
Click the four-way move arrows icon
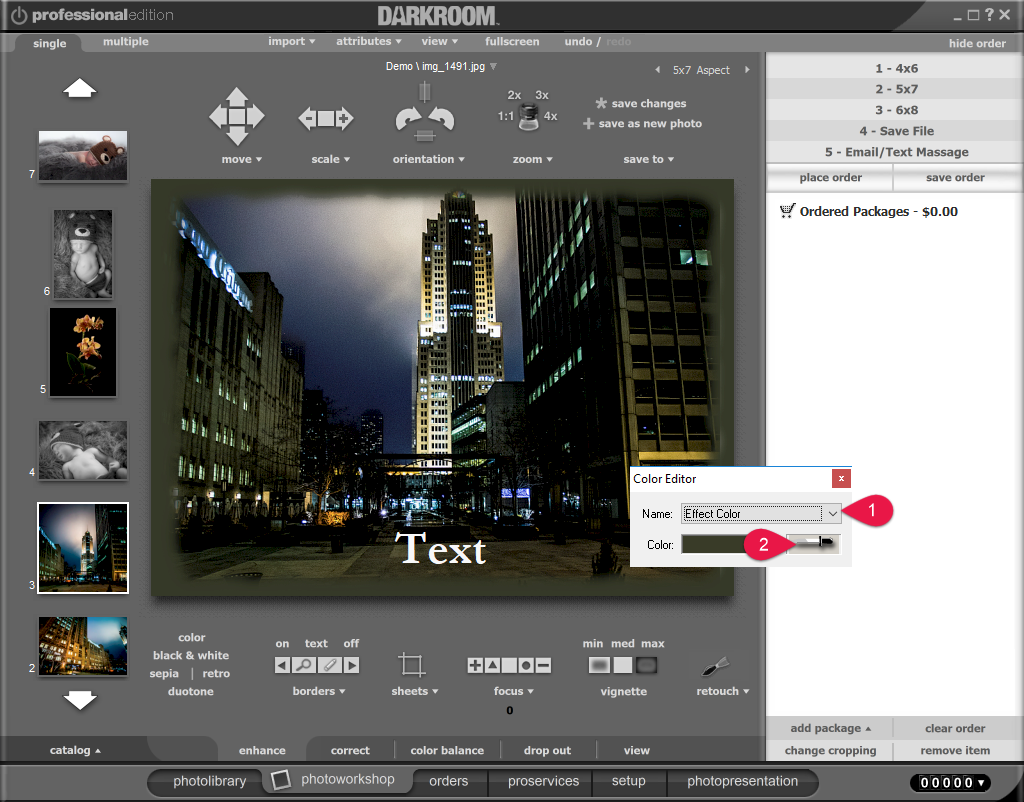pyautogui.click(x=237, y=117)
